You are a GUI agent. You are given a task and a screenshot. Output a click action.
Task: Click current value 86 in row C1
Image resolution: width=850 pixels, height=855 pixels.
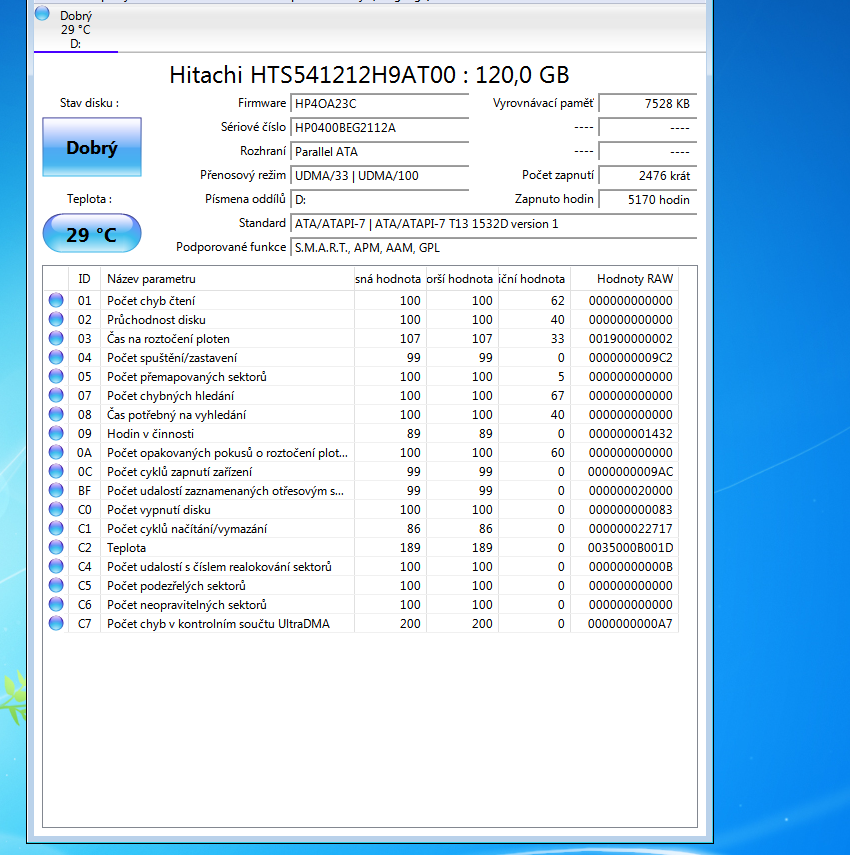point(414,528)
